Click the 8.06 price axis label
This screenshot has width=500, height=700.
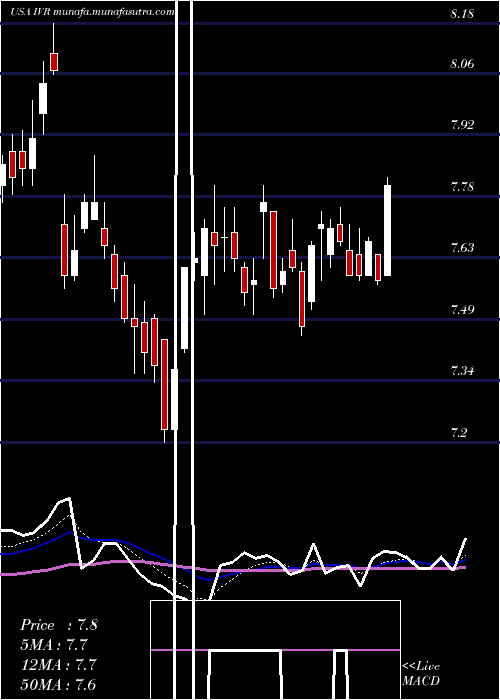coord(462,64)
